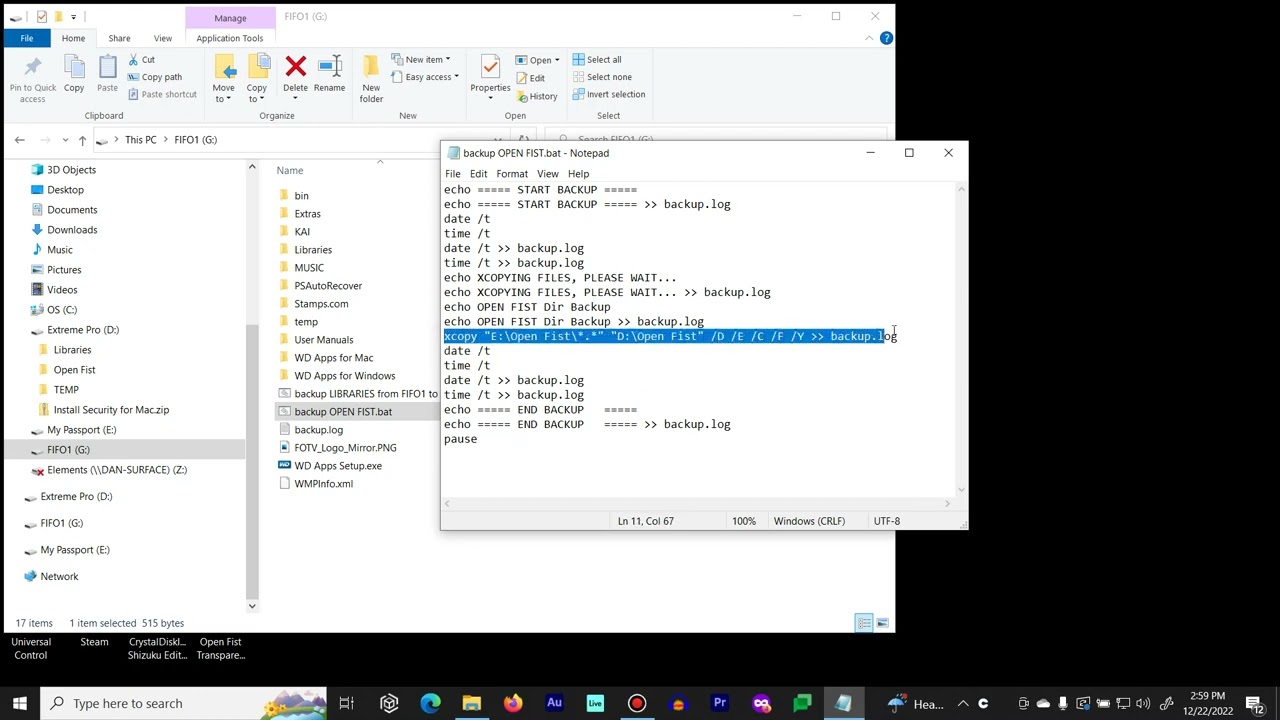This screenshot has height=720, width=1280.
Task: Click the Back arrow in Explorer
Action: click(x=20, y=140)
